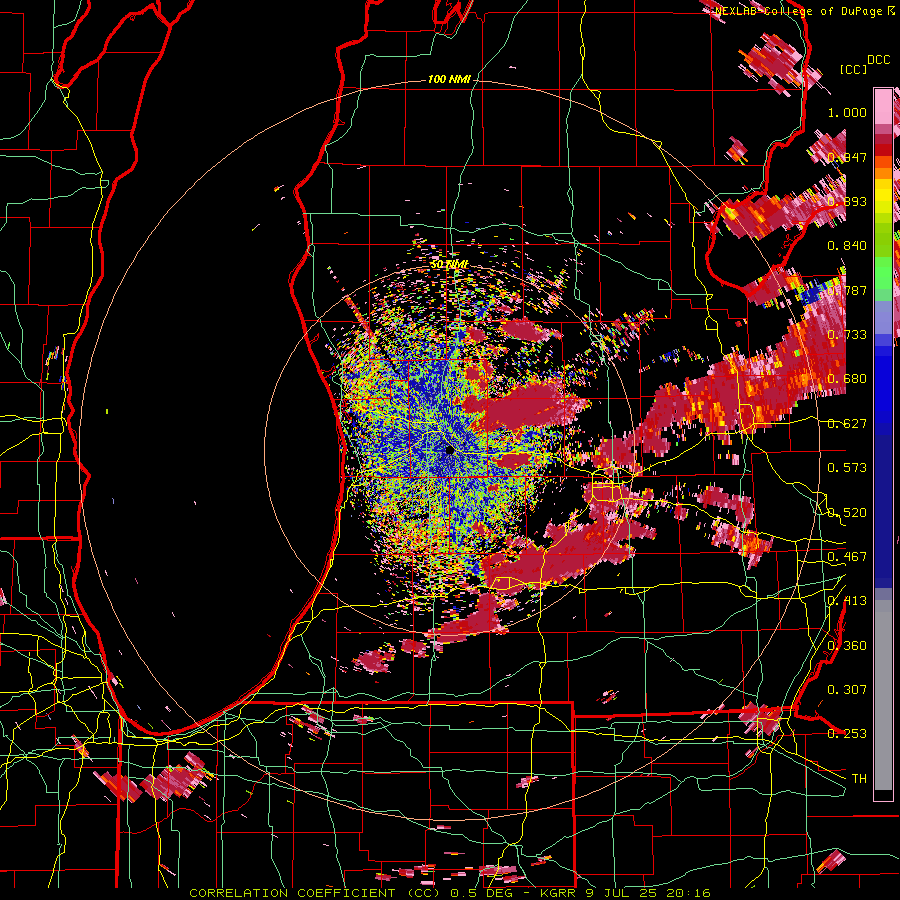Click the yellow segment of color bar
This screenshot has width=900, height=900.
point(883,195)
